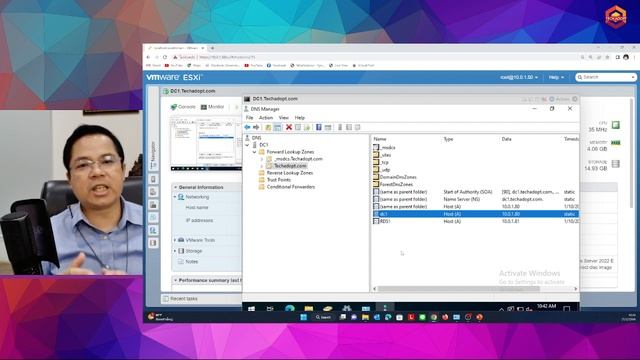Click the Properties icon after the red X
Image resolution: width=640 pixels, height=360 pixels.
click(298, 127)
